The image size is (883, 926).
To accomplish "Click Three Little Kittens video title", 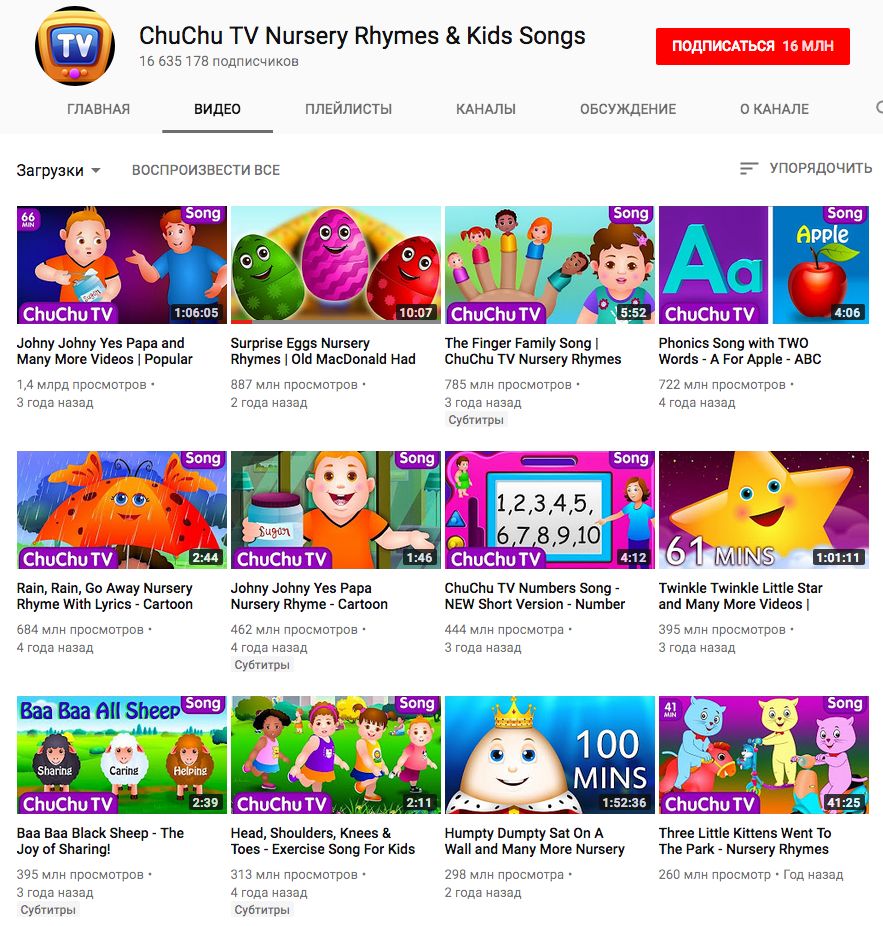I will point(745,841).
